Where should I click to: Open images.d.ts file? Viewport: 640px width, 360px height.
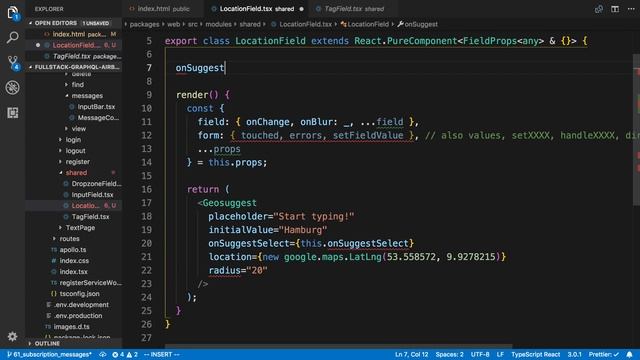coord(71,327)
